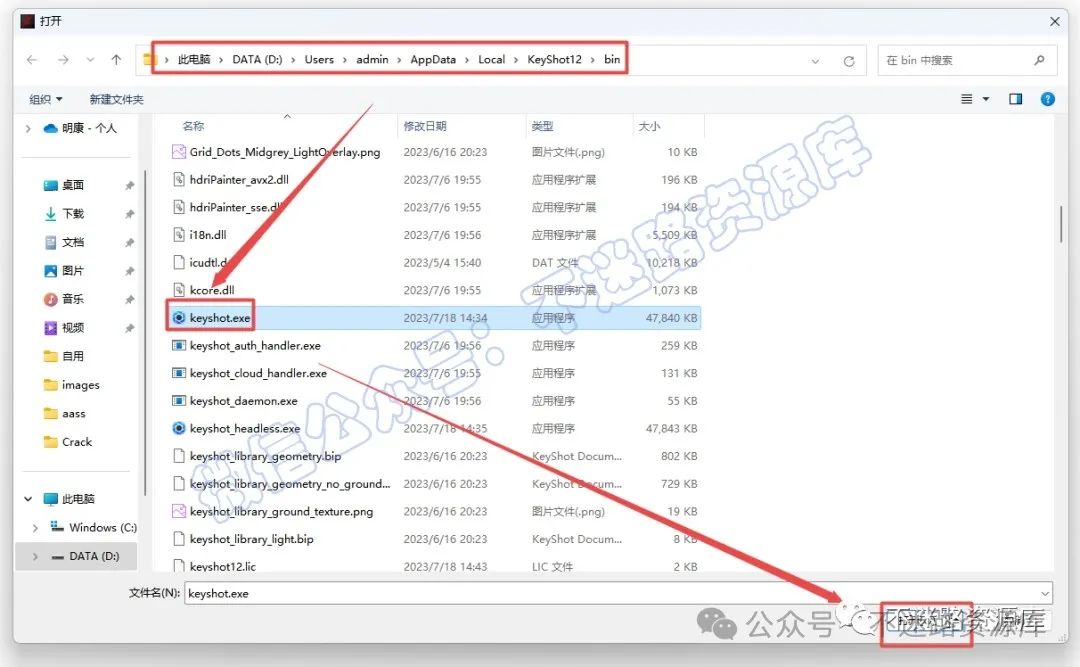Go forward with the forward arrow
The height and width of the screenshot is (667, 1080).
click(x=63, y=60)
